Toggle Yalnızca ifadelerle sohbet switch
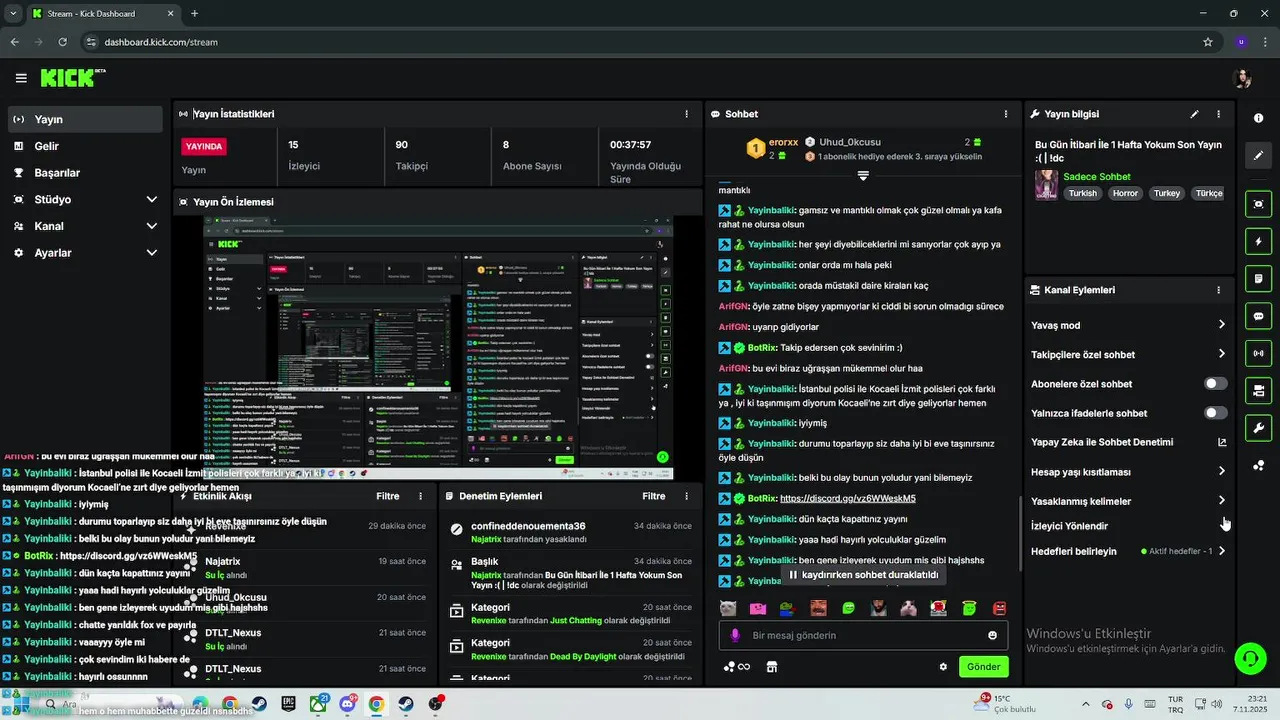The width and height of the screenshot is (1280, 720). tap(1215, 413)
